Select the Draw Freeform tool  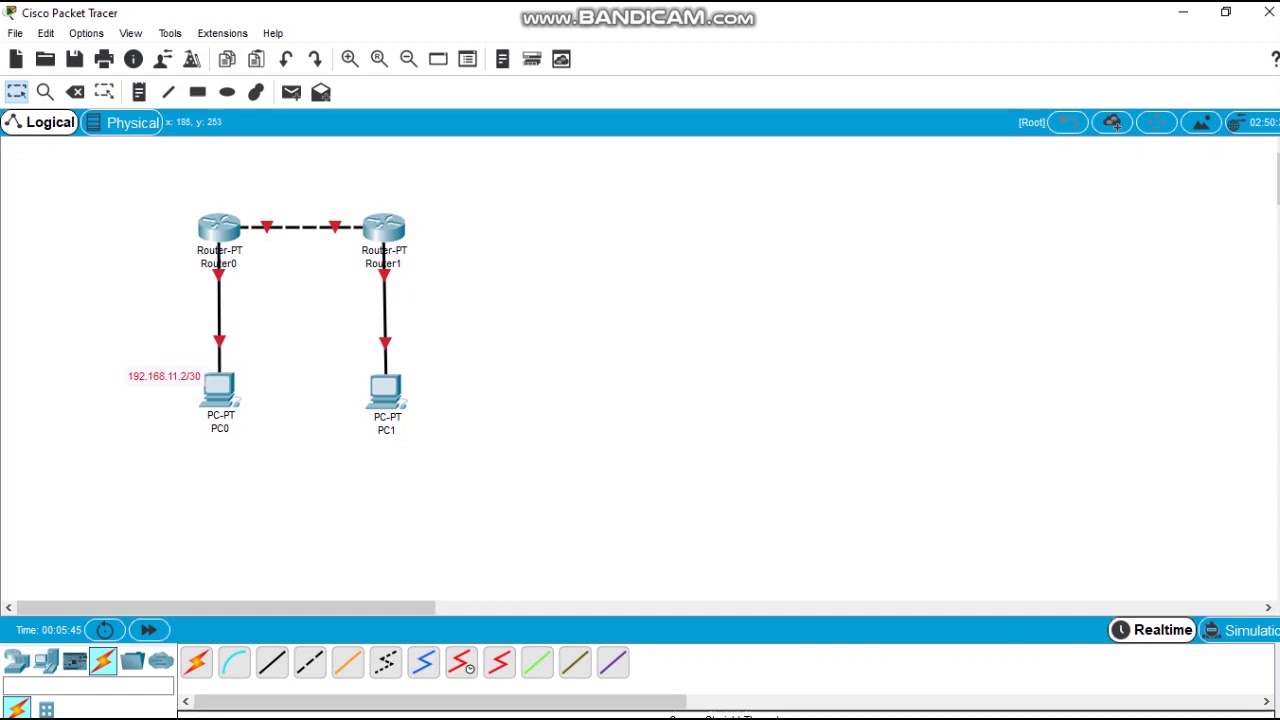pos(256,92)
